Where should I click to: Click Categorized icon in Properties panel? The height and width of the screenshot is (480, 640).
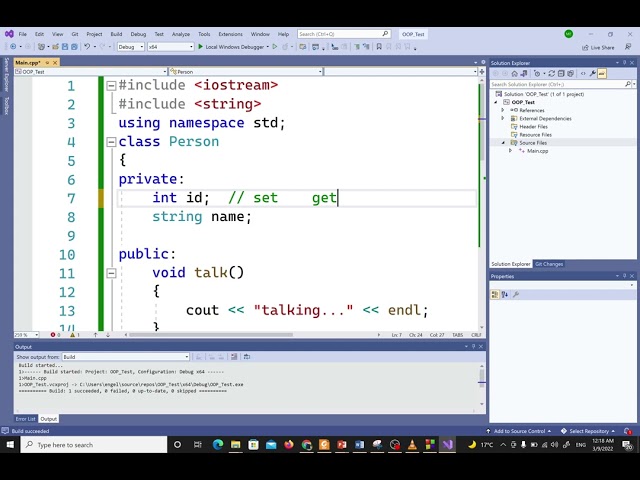(x=495, y=294)
